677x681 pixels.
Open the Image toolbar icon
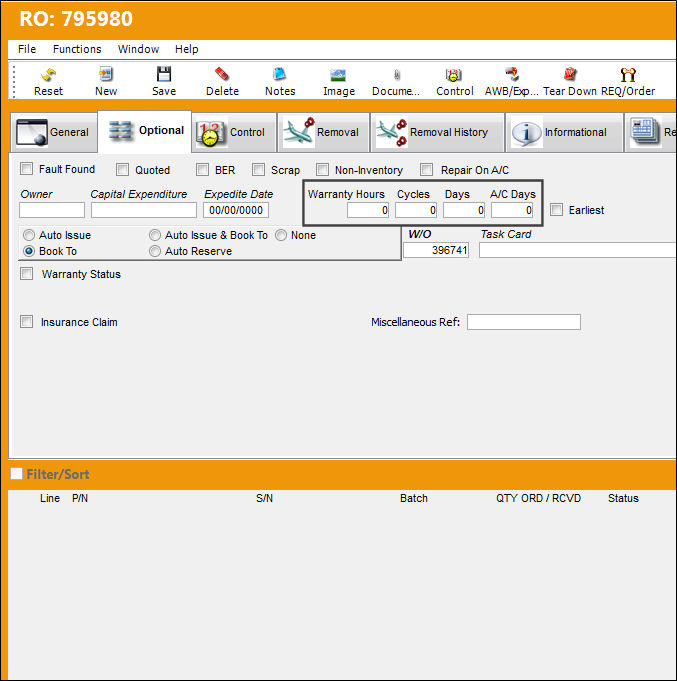pyautogui.click(x=339, y=81)
